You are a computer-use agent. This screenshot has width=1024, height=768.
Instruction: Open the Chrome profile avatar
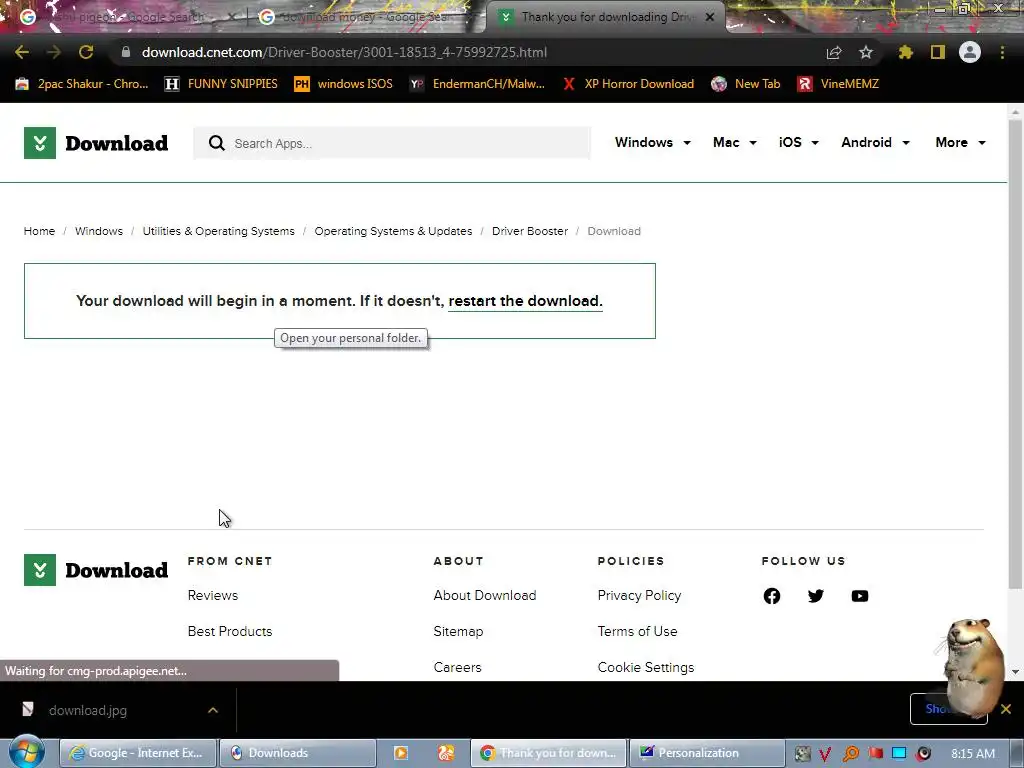coord(970,52)
